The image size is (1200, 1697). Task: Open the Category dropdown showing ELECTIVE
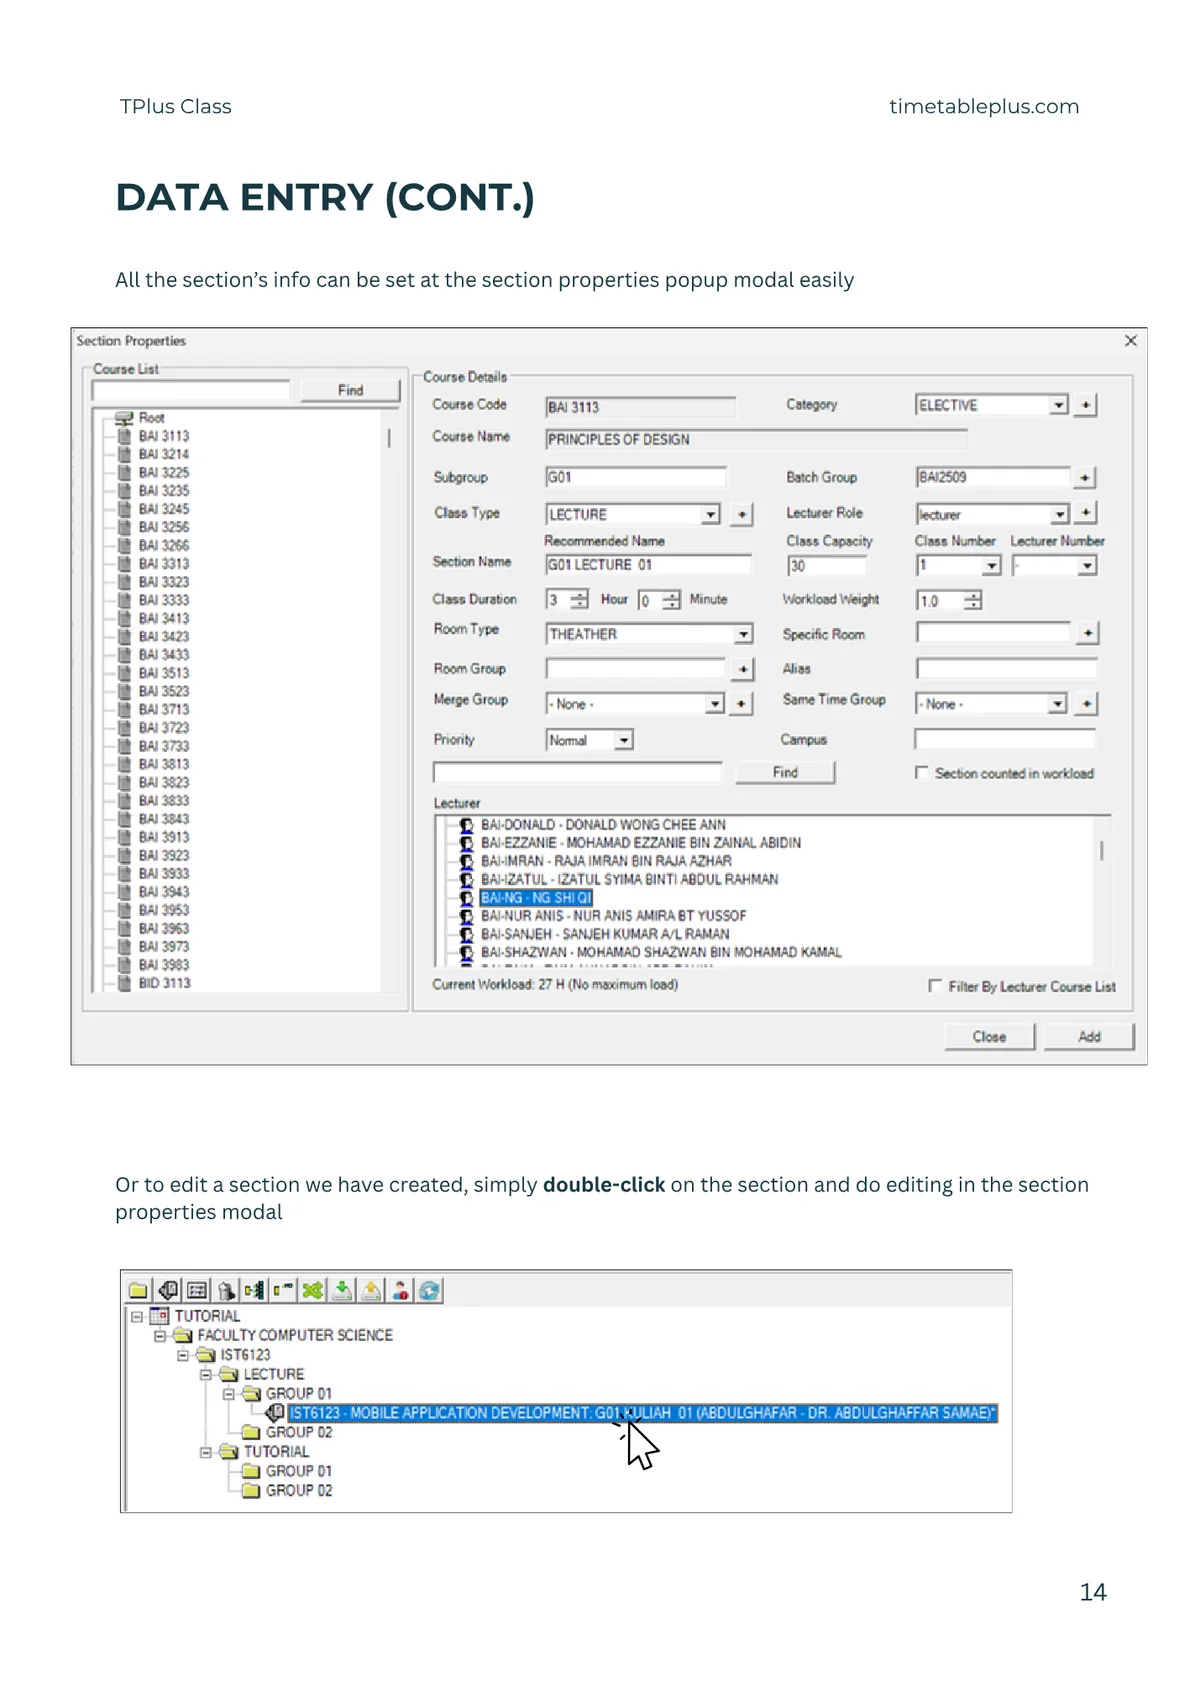(1059, 405)
